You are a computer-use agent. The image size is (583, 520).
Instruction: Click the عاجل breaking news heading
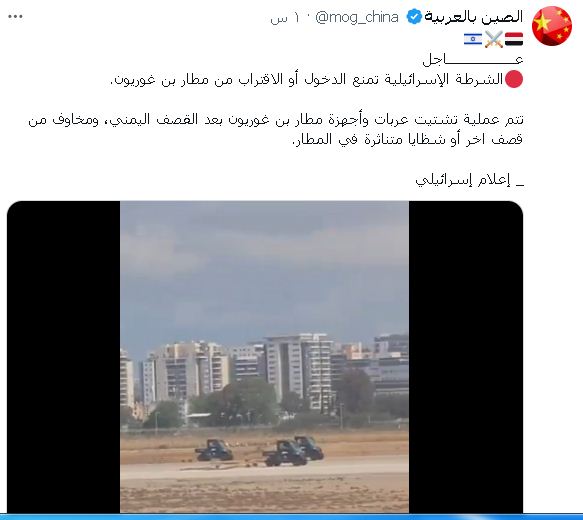473,59
